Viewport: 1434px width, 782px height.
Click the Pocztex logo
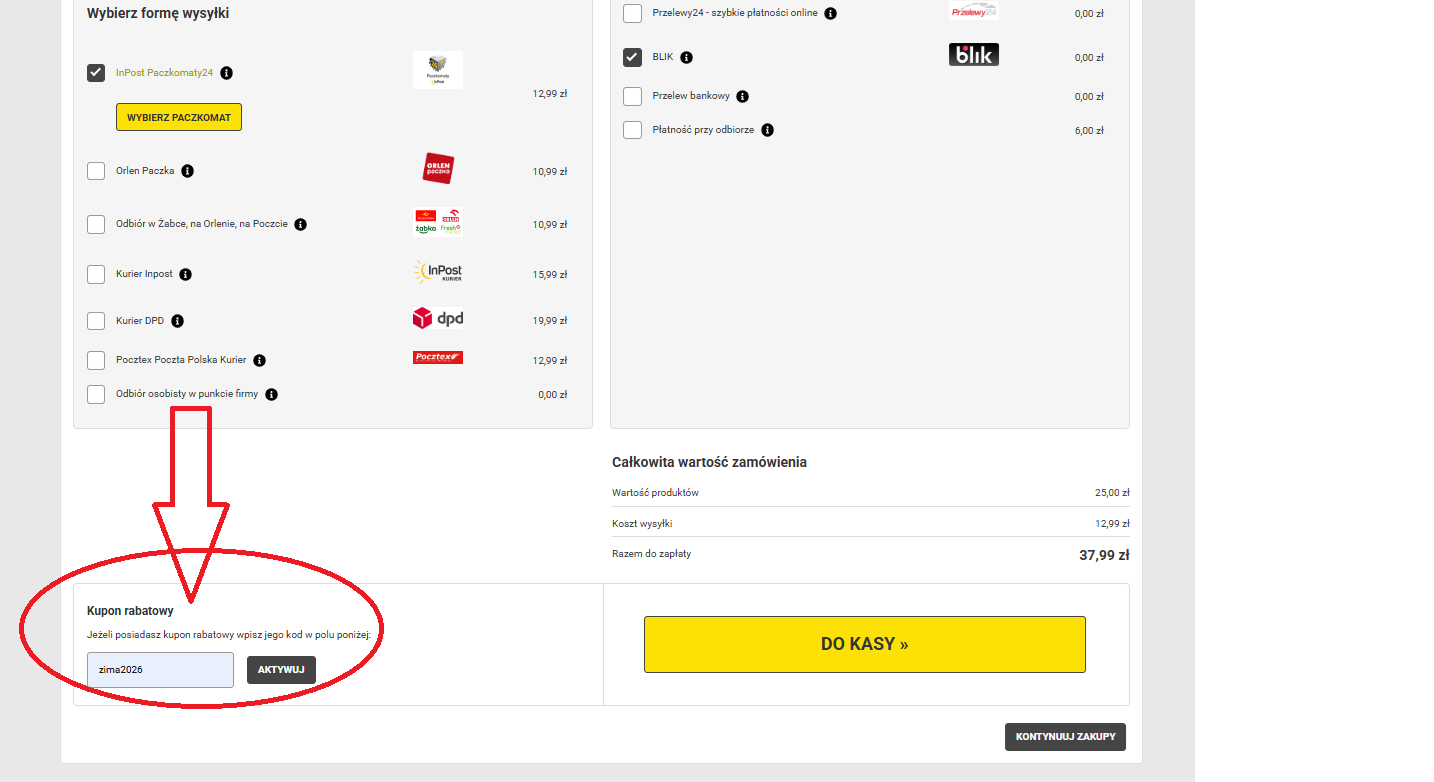coord(438,357)
